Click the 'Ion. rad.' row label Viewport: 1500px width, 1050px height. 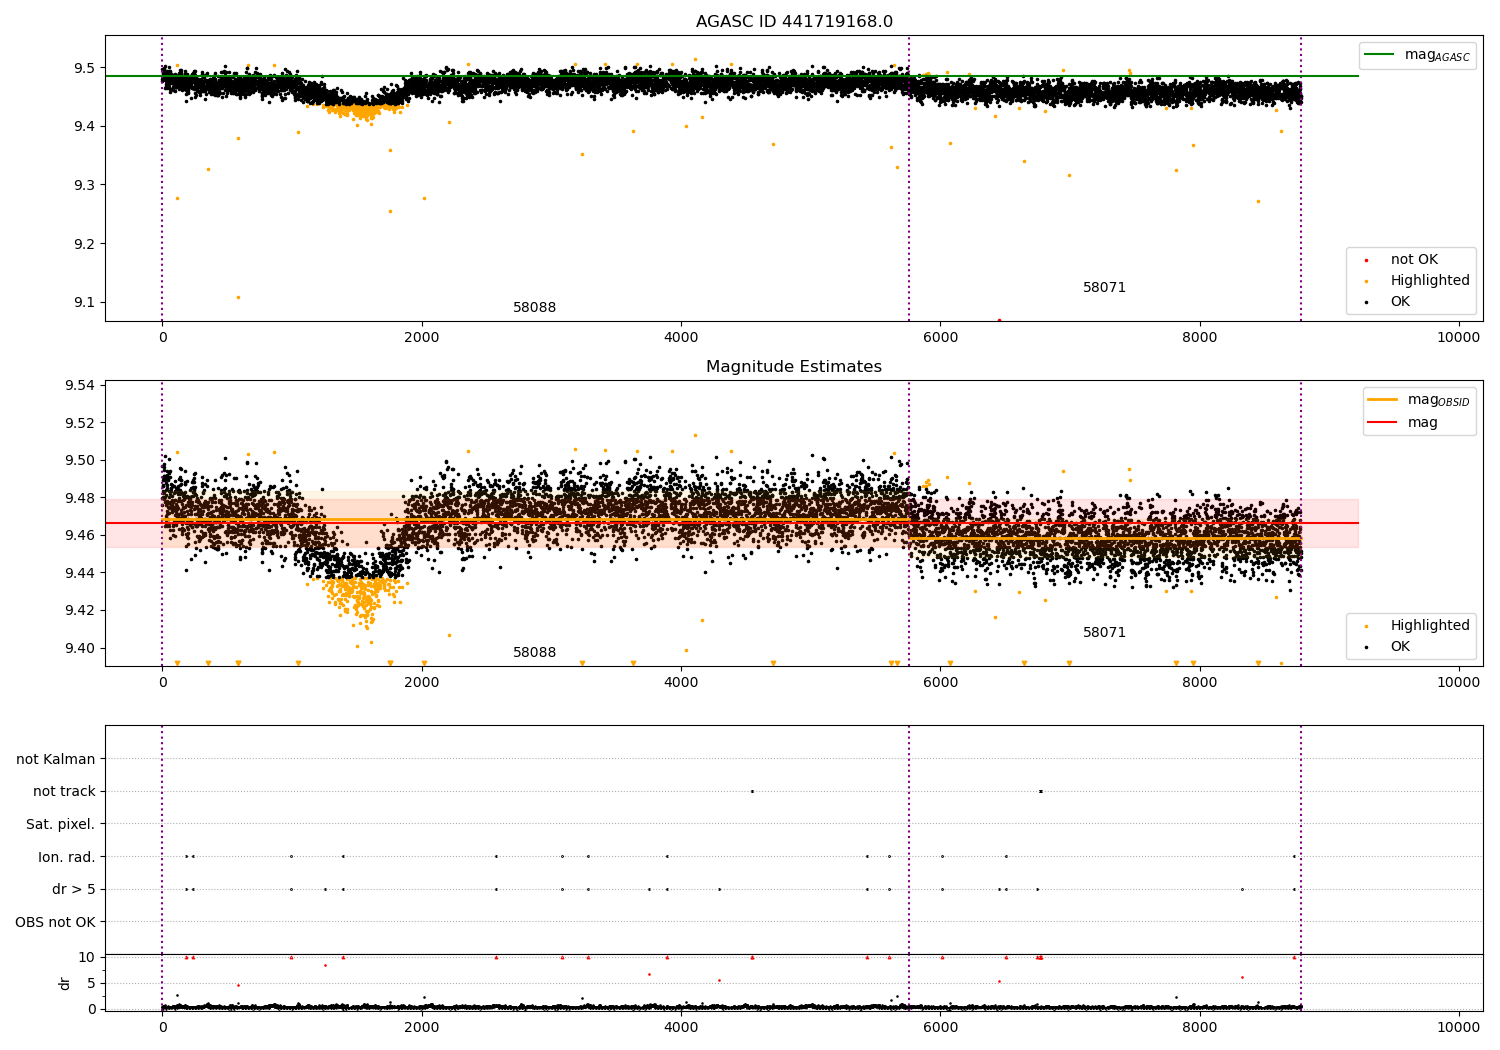[x=67, y=857]
